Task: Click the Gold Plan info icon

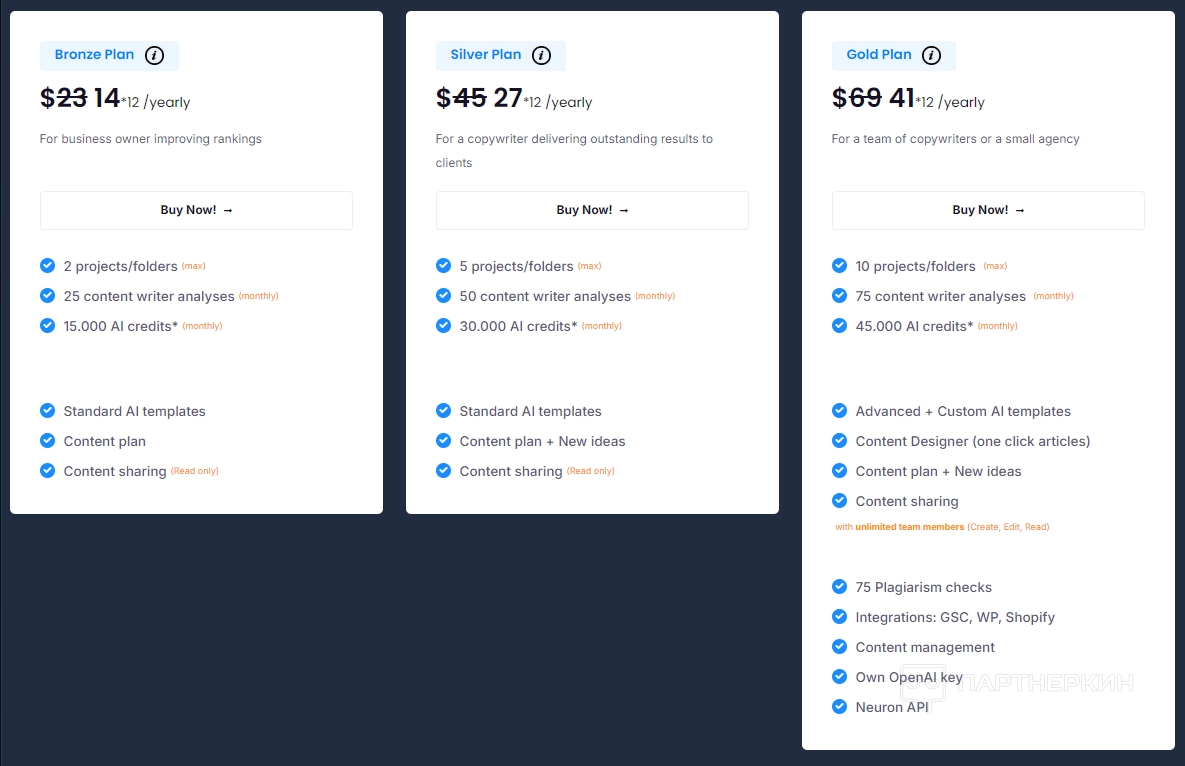Action: (x=931, y=55)
